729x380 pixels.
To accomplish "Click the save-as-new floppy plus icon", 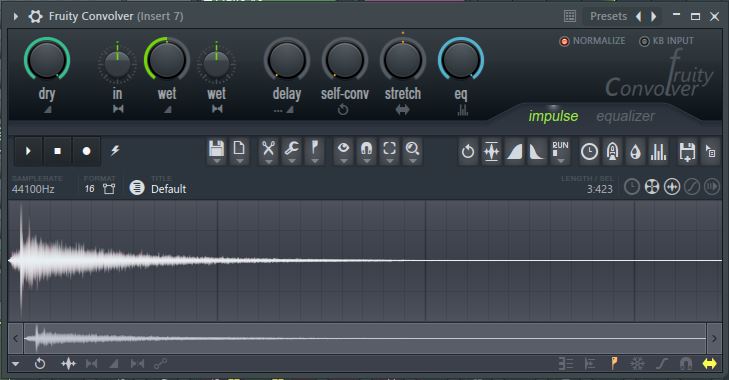I will coord(687,151).
